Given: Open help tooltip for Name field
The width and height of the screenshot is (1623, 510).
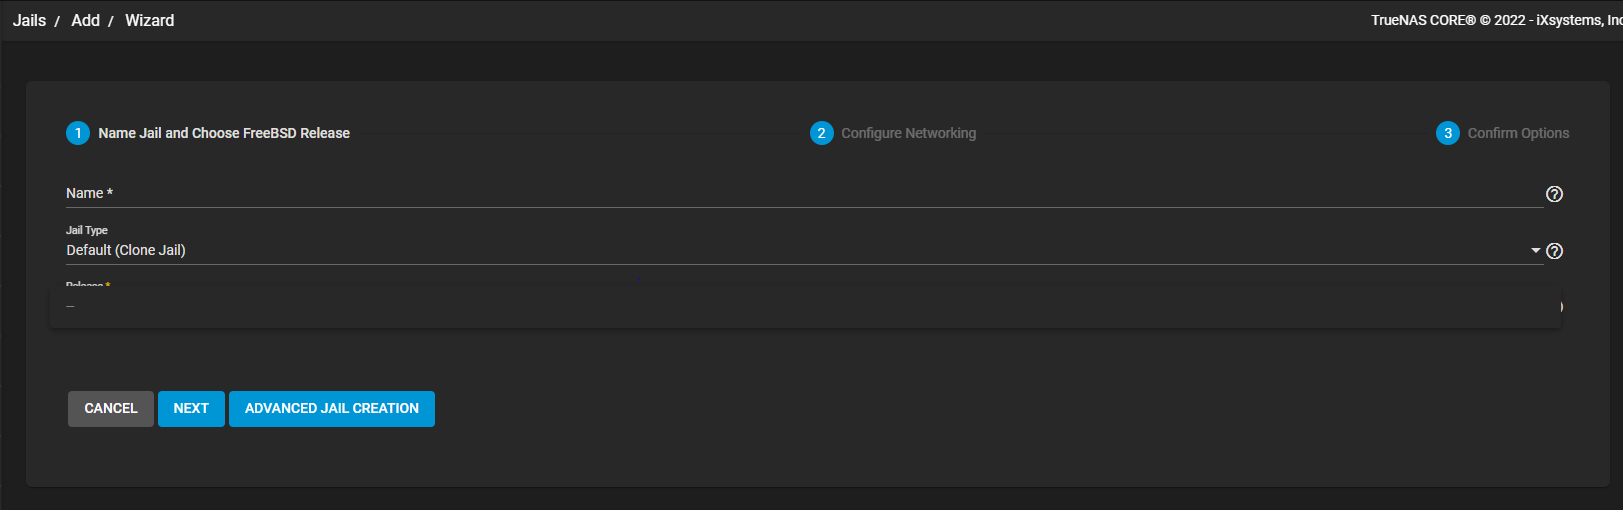Looking at the screenshot, I should pos(1554,194).
